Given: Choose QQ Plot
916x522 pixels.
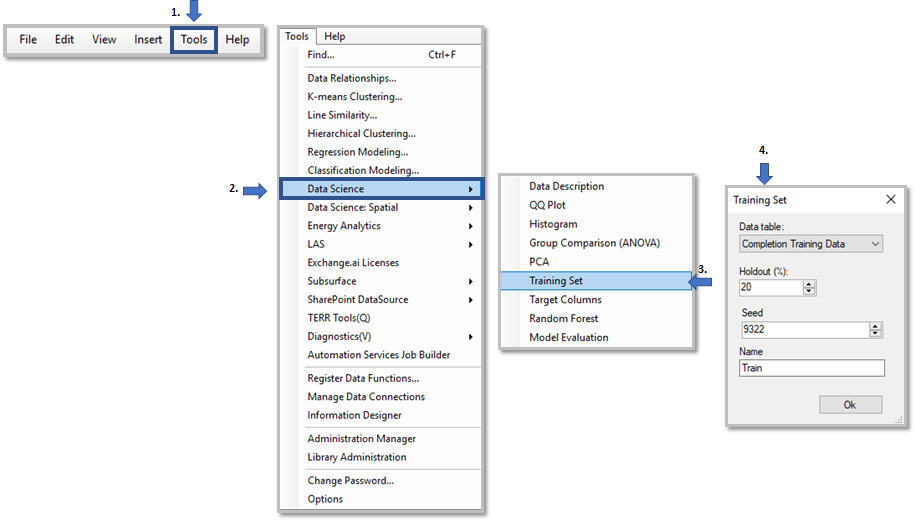Looking at the screenshot, I should (x=596, y=205).
